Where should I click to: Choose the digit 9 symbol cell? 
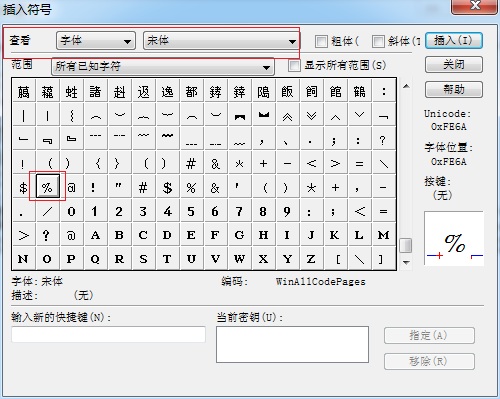click(287, 211)
